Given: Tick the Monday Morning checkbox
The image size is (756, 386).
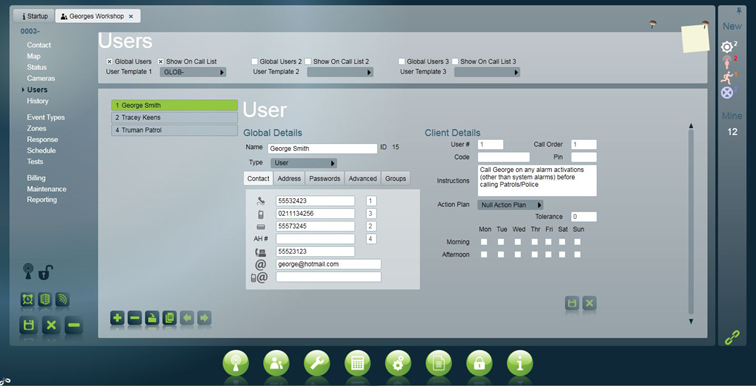Looking at the screenshot, I should (484, 242).
